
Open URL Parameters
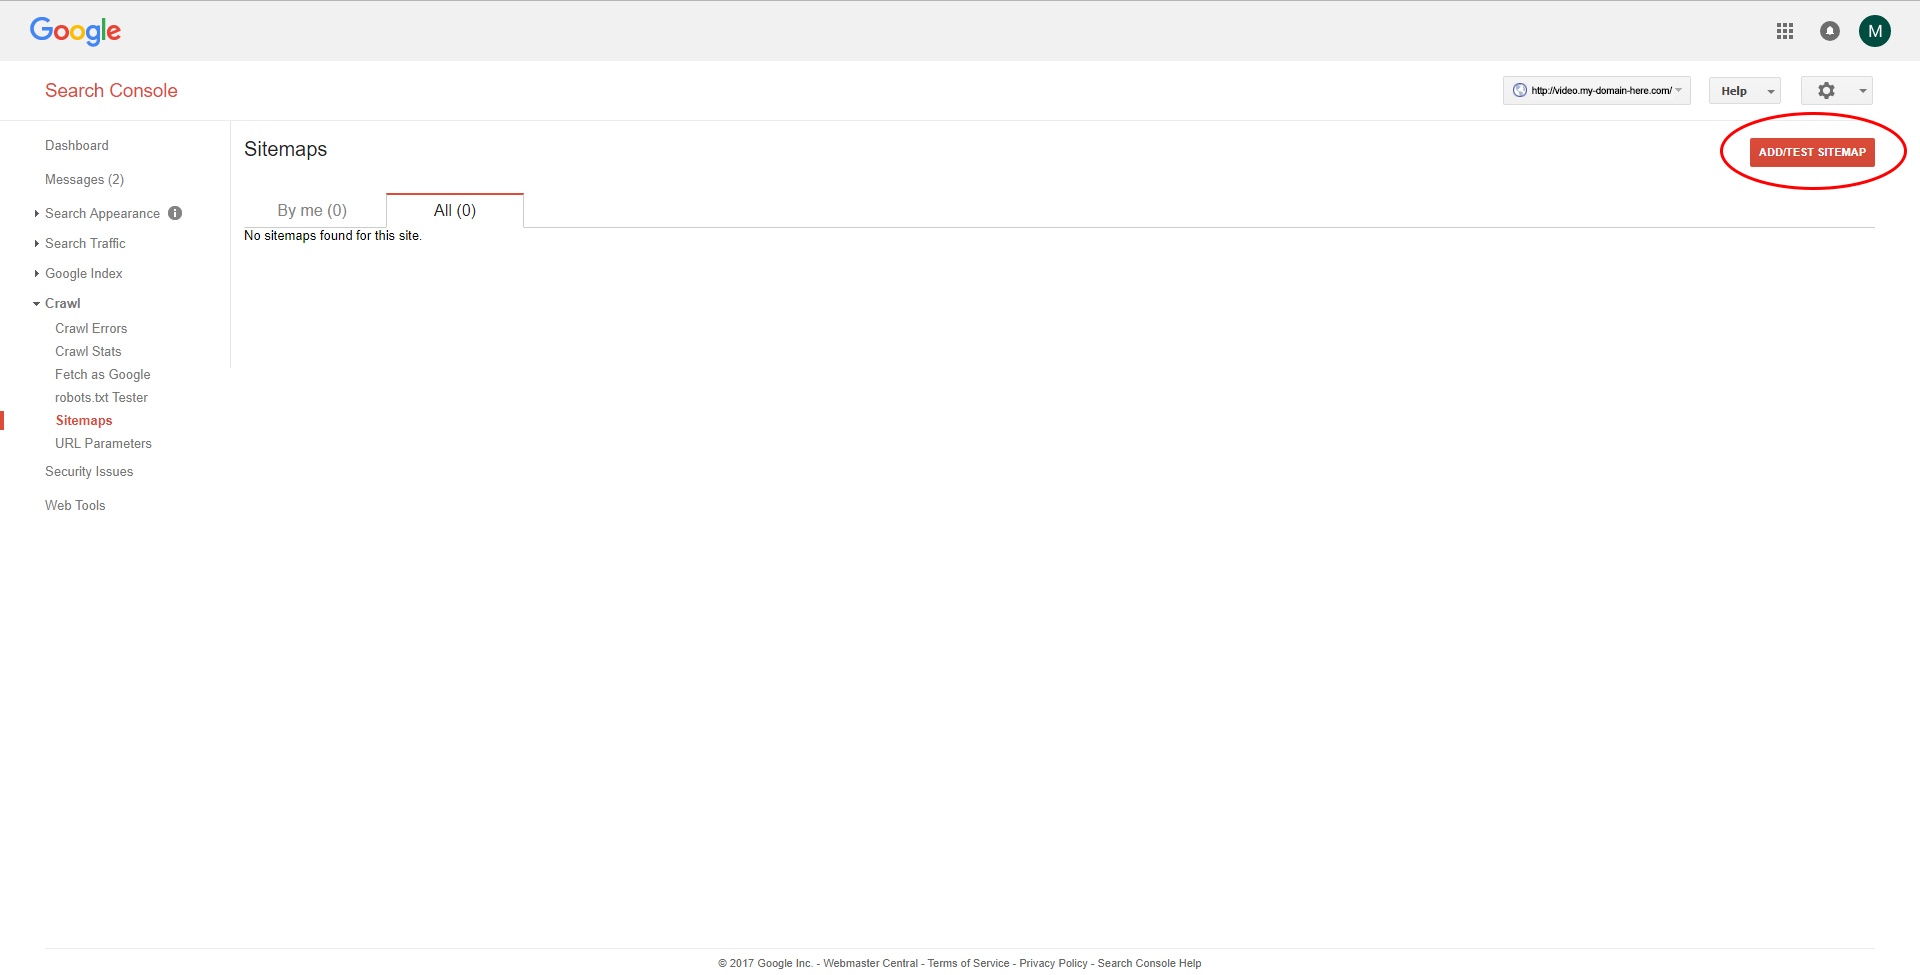pyautogui.click(x=103, y=444)
